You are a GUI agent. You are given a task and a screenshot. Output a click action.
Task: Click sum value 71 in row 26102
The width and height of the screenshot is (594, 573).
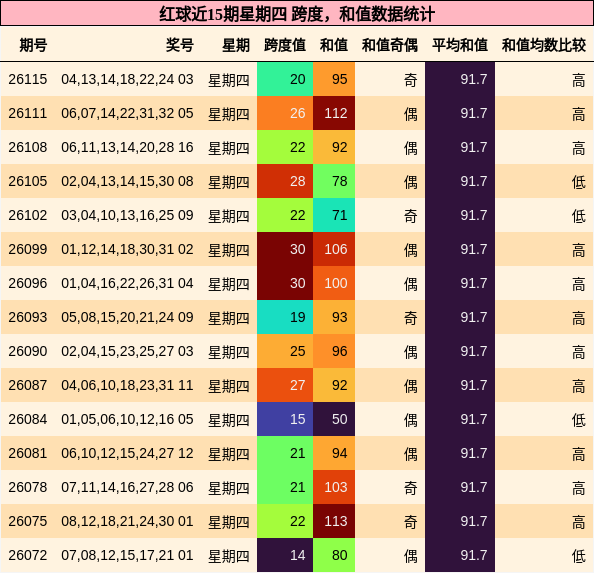click(x=334, y=215)
